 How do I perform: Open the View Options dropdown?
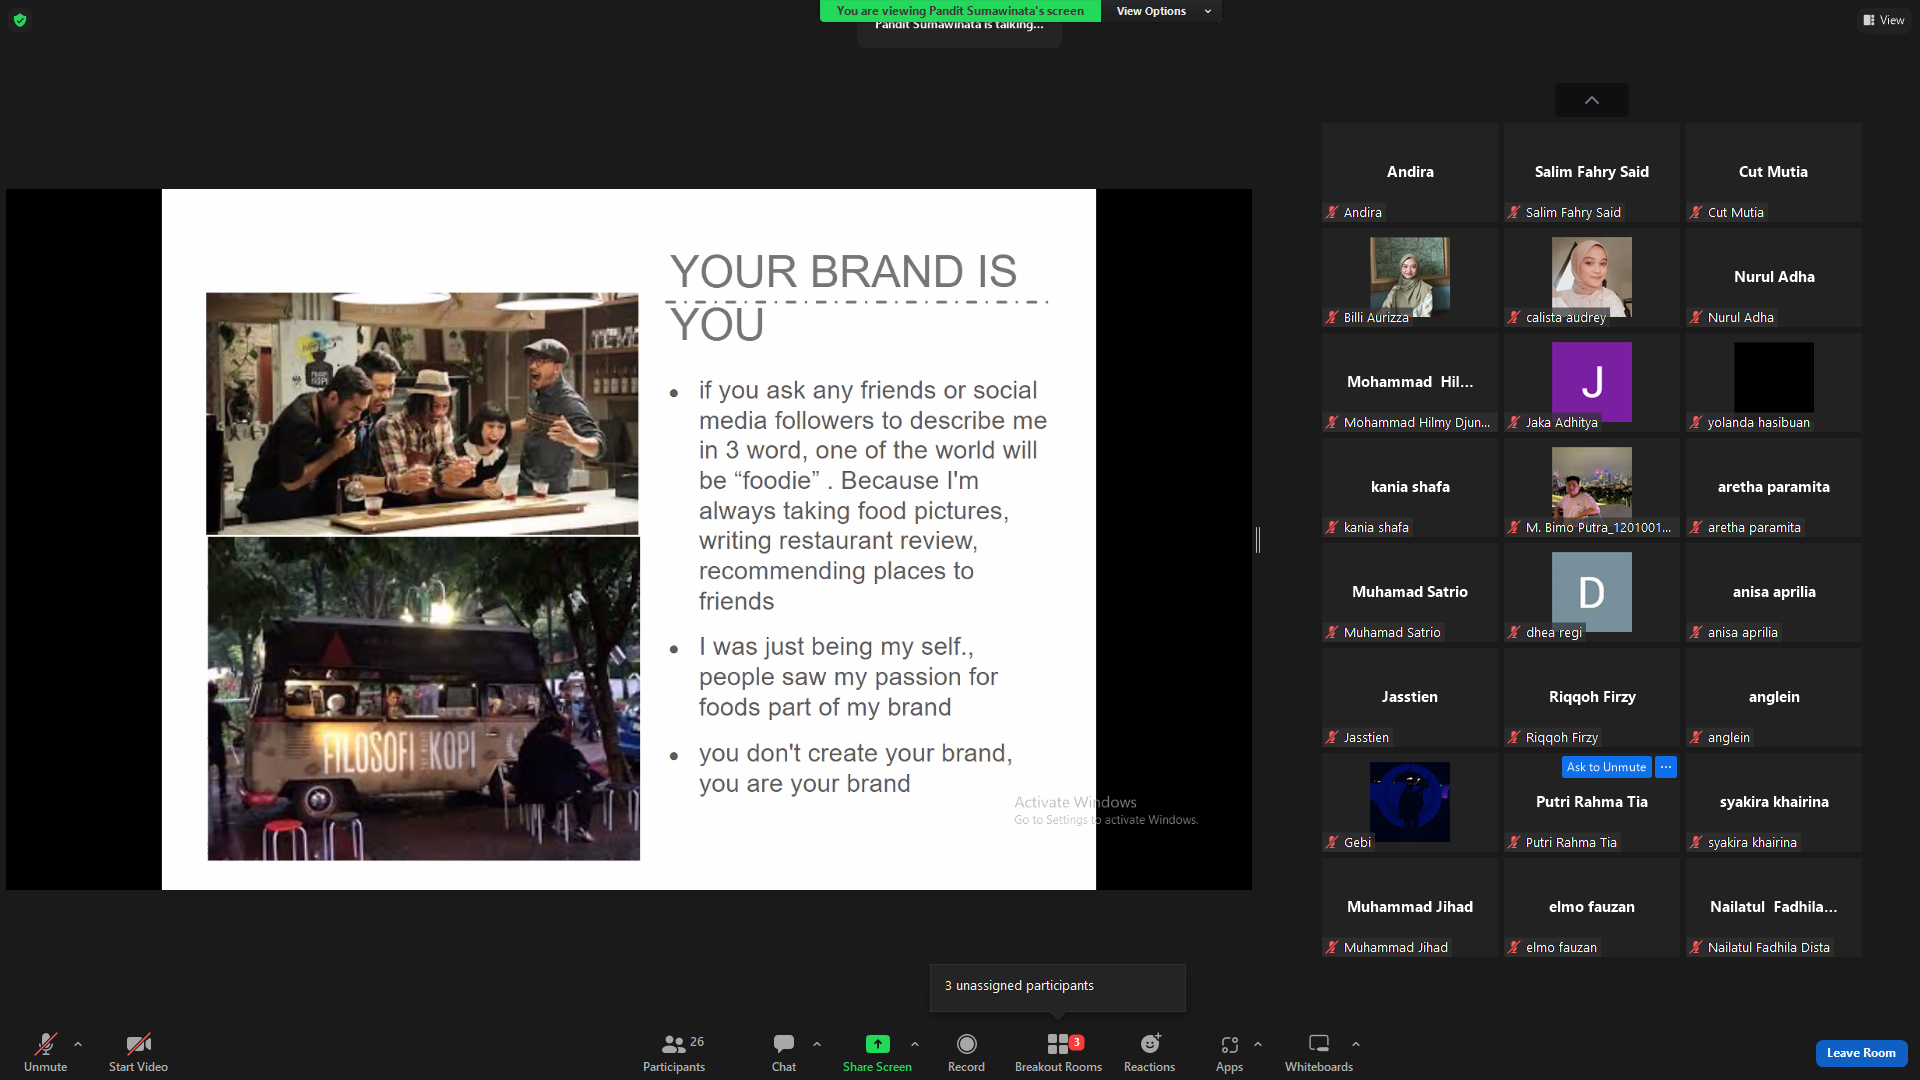click(x=1163, y=11)
